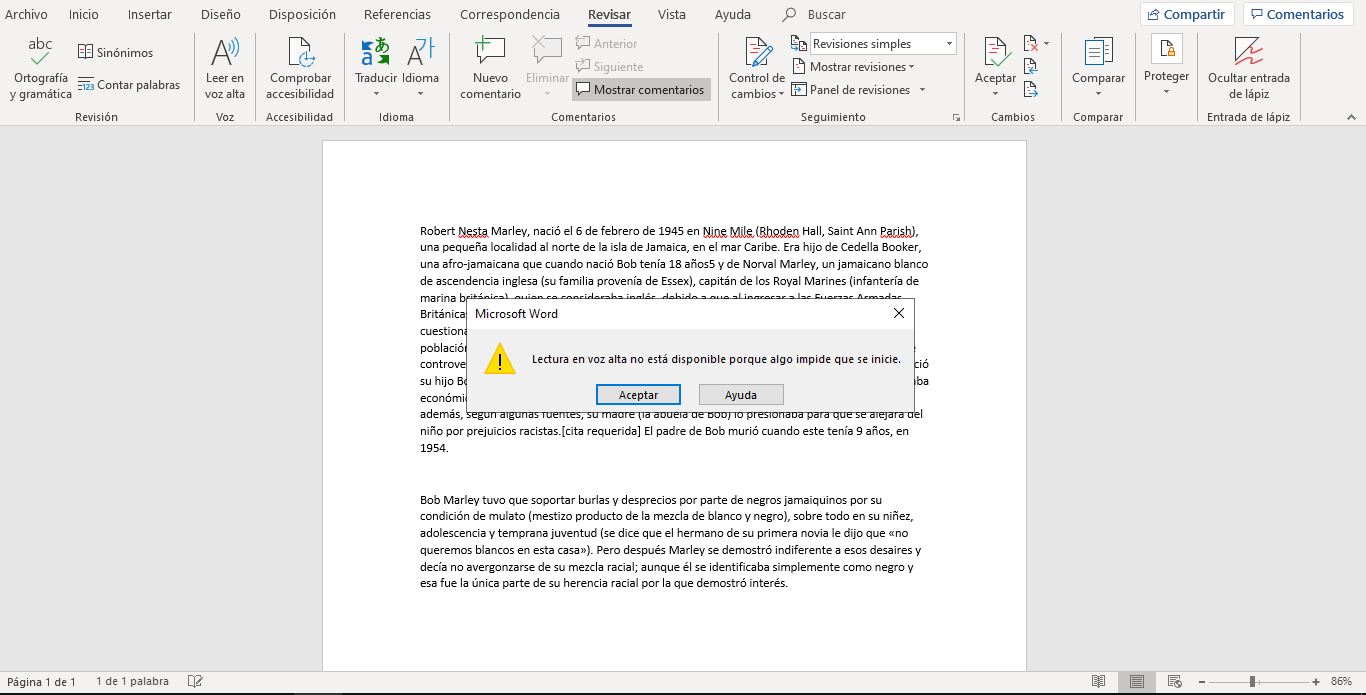
Task: Switch to Diseño tab
Action: click(x=220, y=14)
